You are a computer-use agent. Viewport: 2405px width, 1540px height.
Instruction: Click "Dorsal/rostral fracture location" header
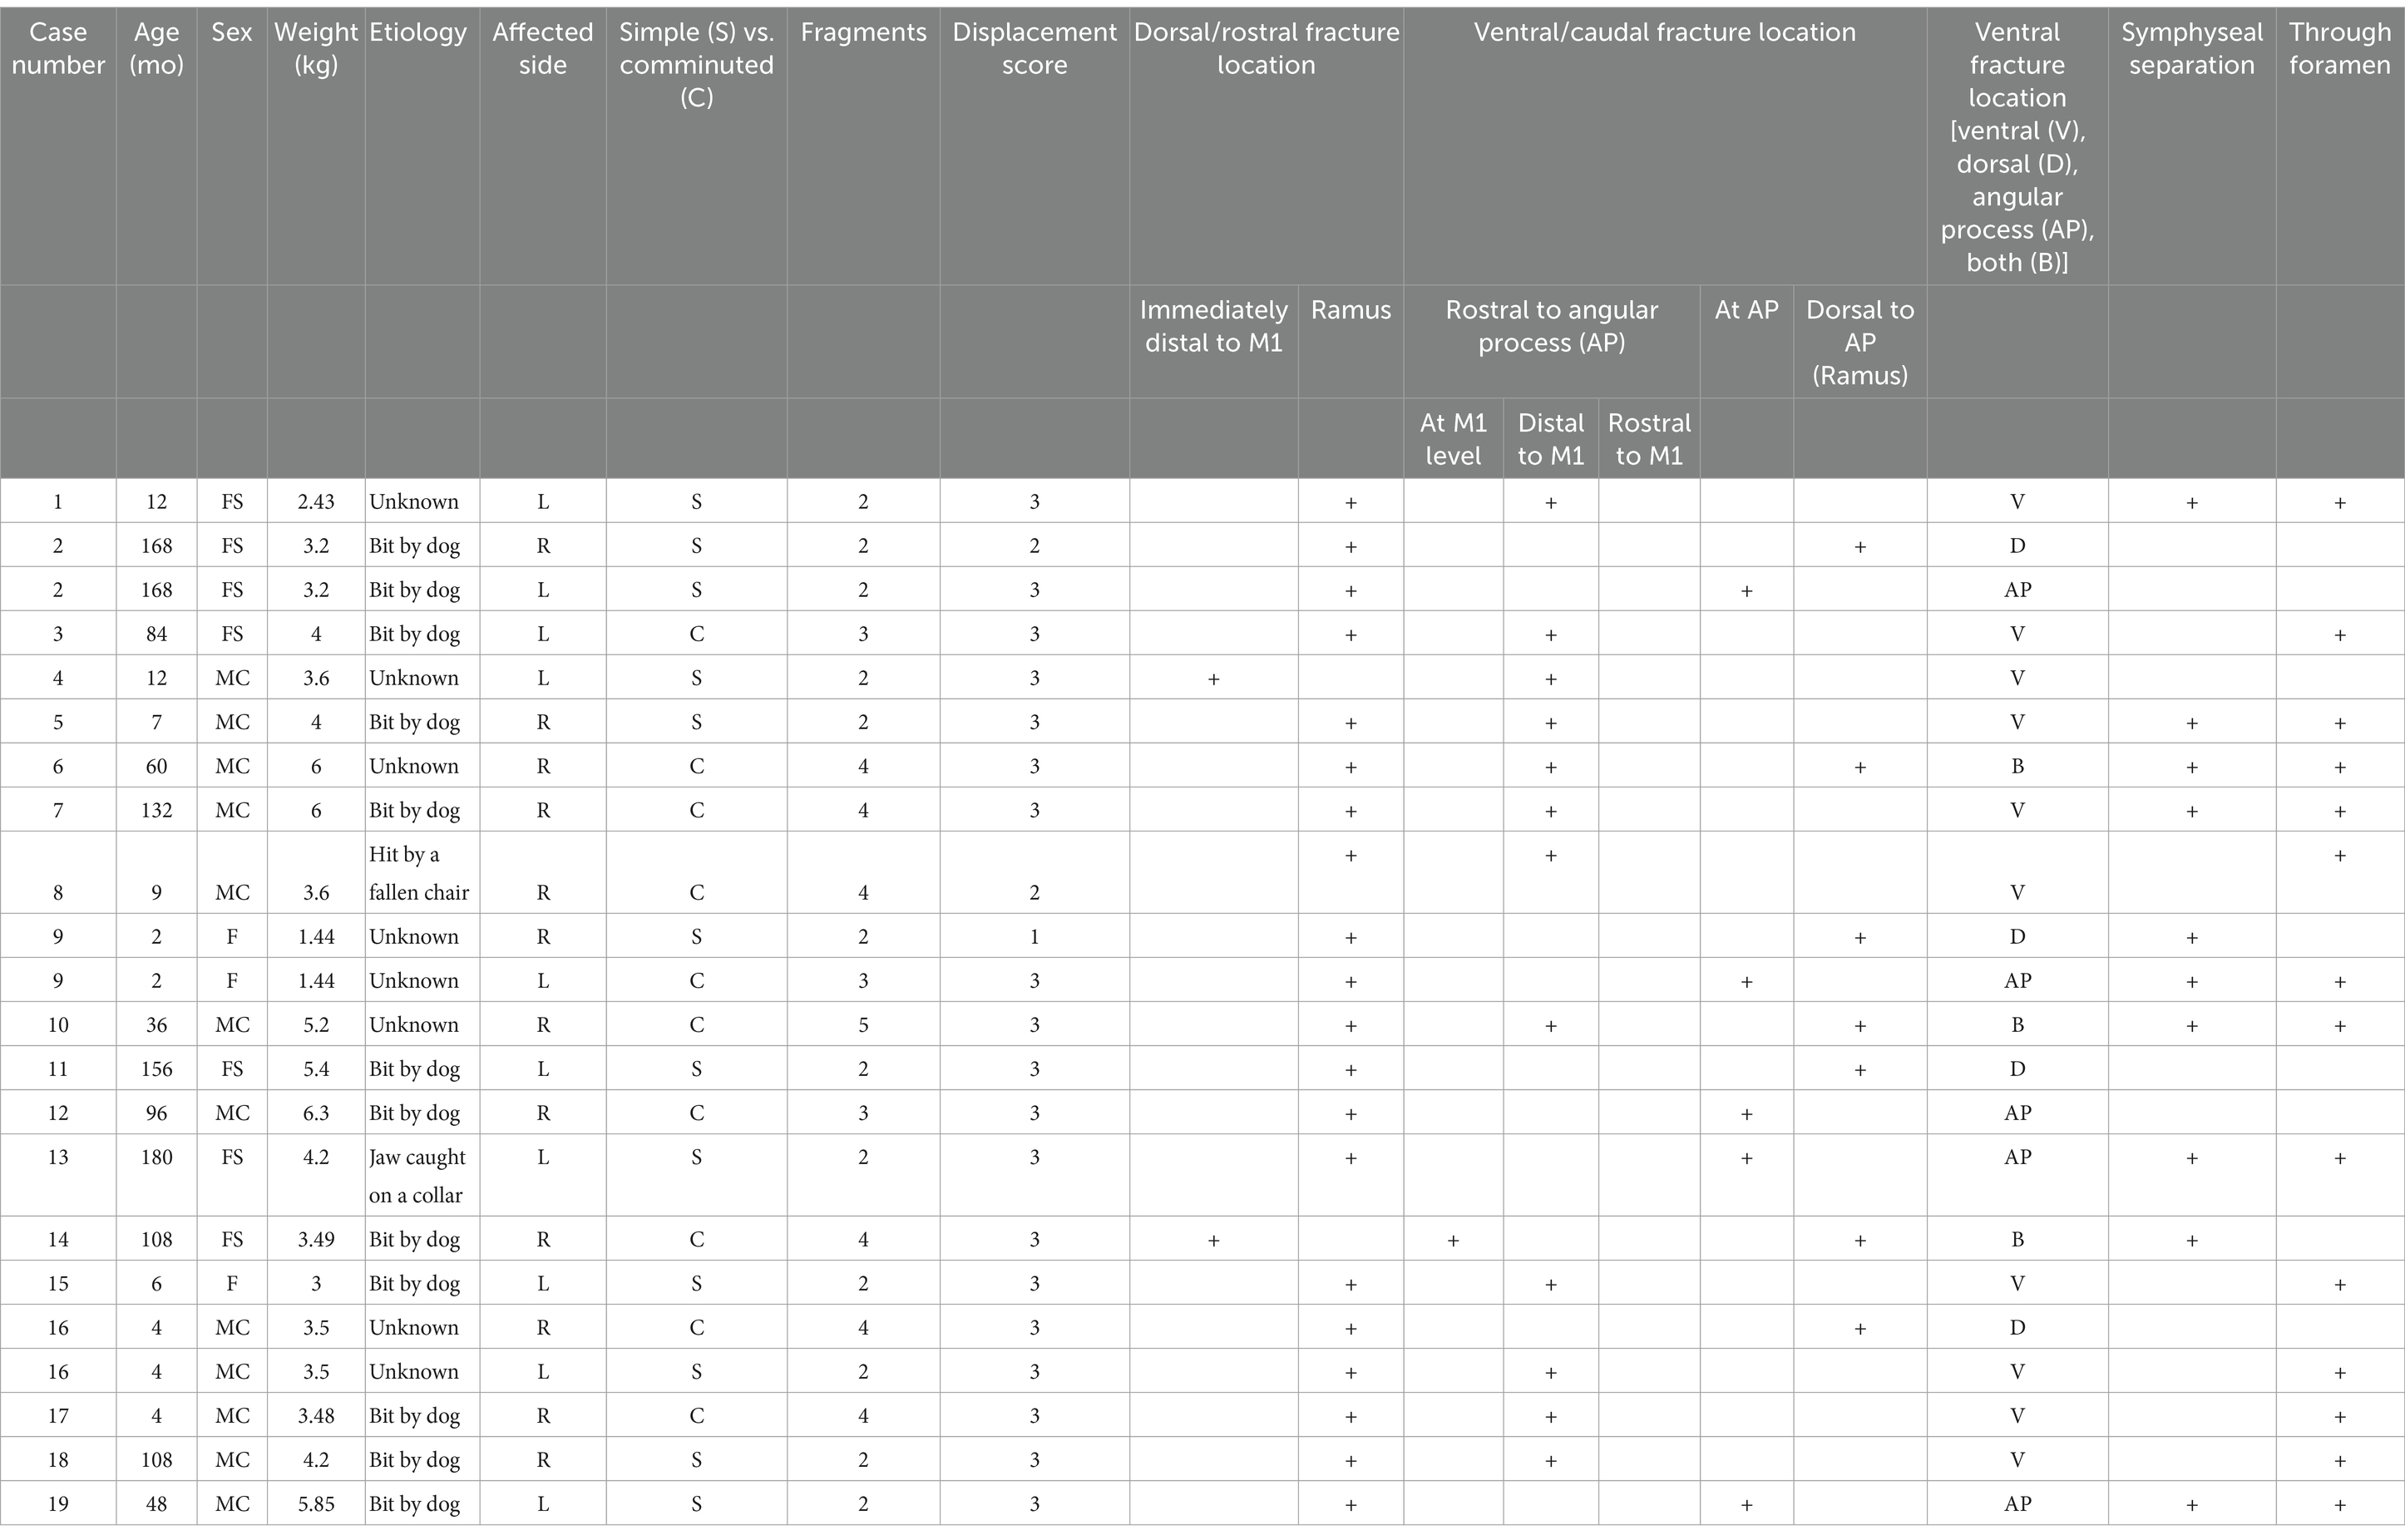[1266, 48]
